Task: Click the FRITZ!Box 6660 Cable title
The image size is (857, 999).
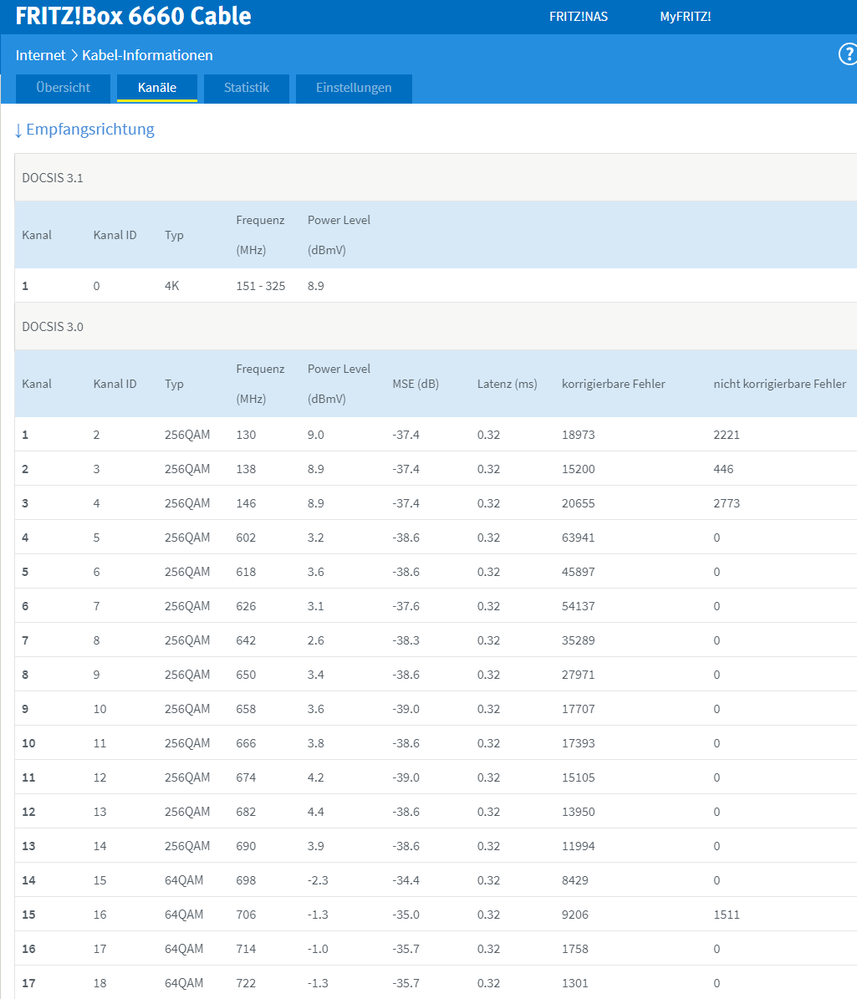Action: click(x=133, y=17)
